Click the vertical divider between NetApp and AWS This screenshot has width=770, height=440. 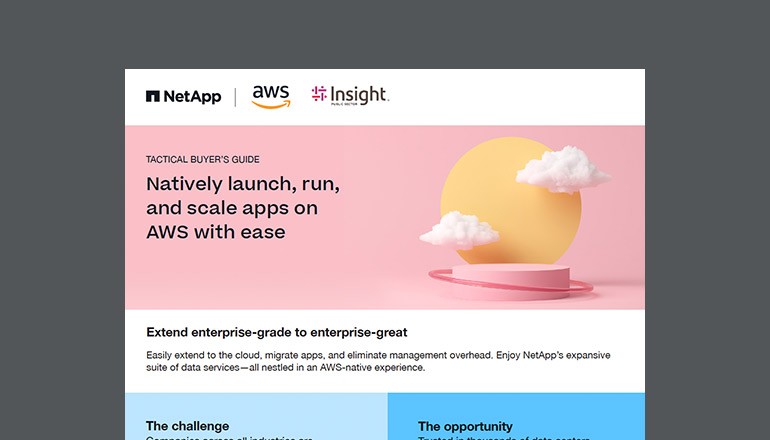[x=235, y=97]
